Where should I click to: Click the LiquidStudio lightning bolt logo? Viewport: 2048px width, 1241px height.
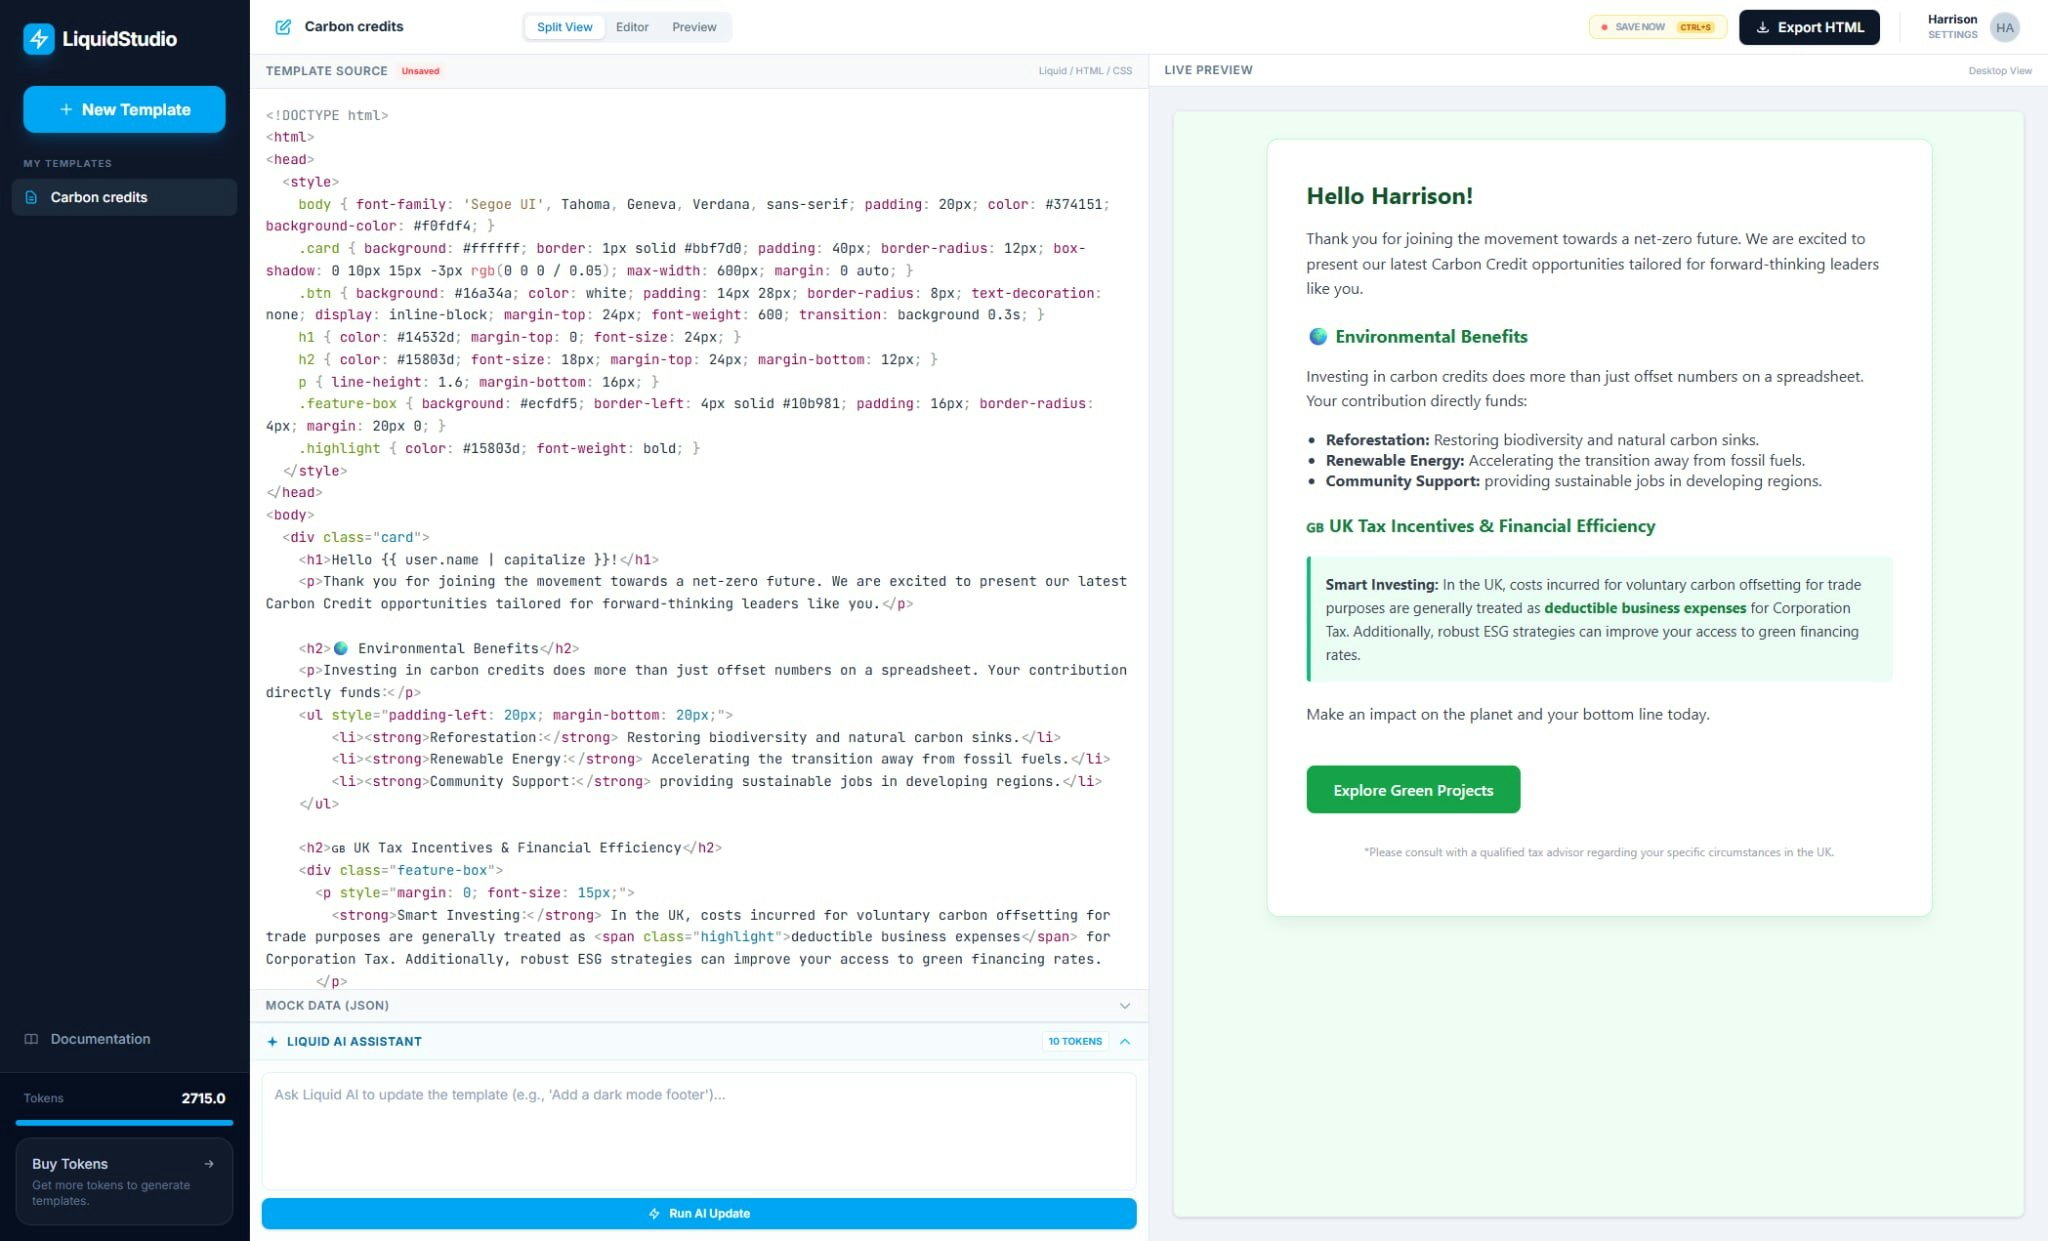39,39
